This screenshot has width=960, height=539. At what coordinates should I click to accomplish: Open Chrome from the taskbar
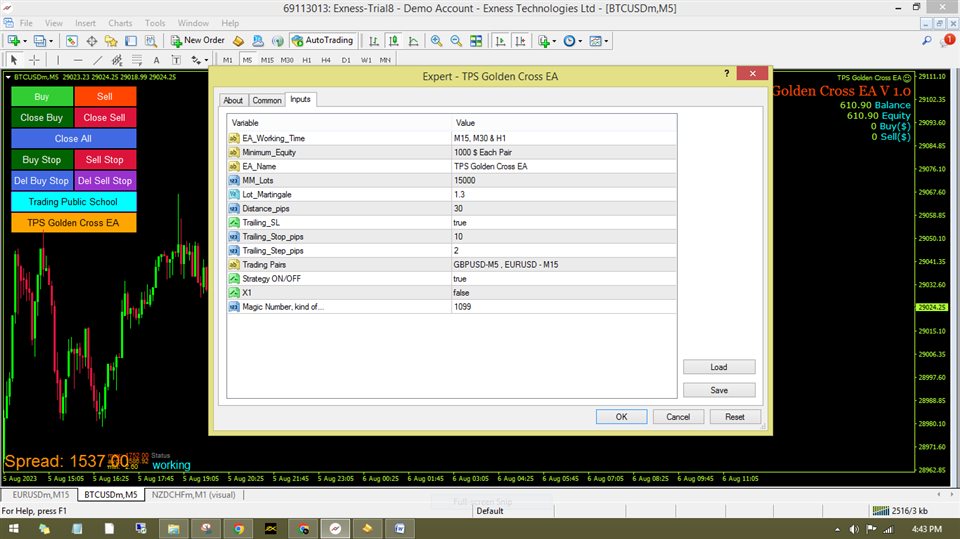(x=238, y=529)
